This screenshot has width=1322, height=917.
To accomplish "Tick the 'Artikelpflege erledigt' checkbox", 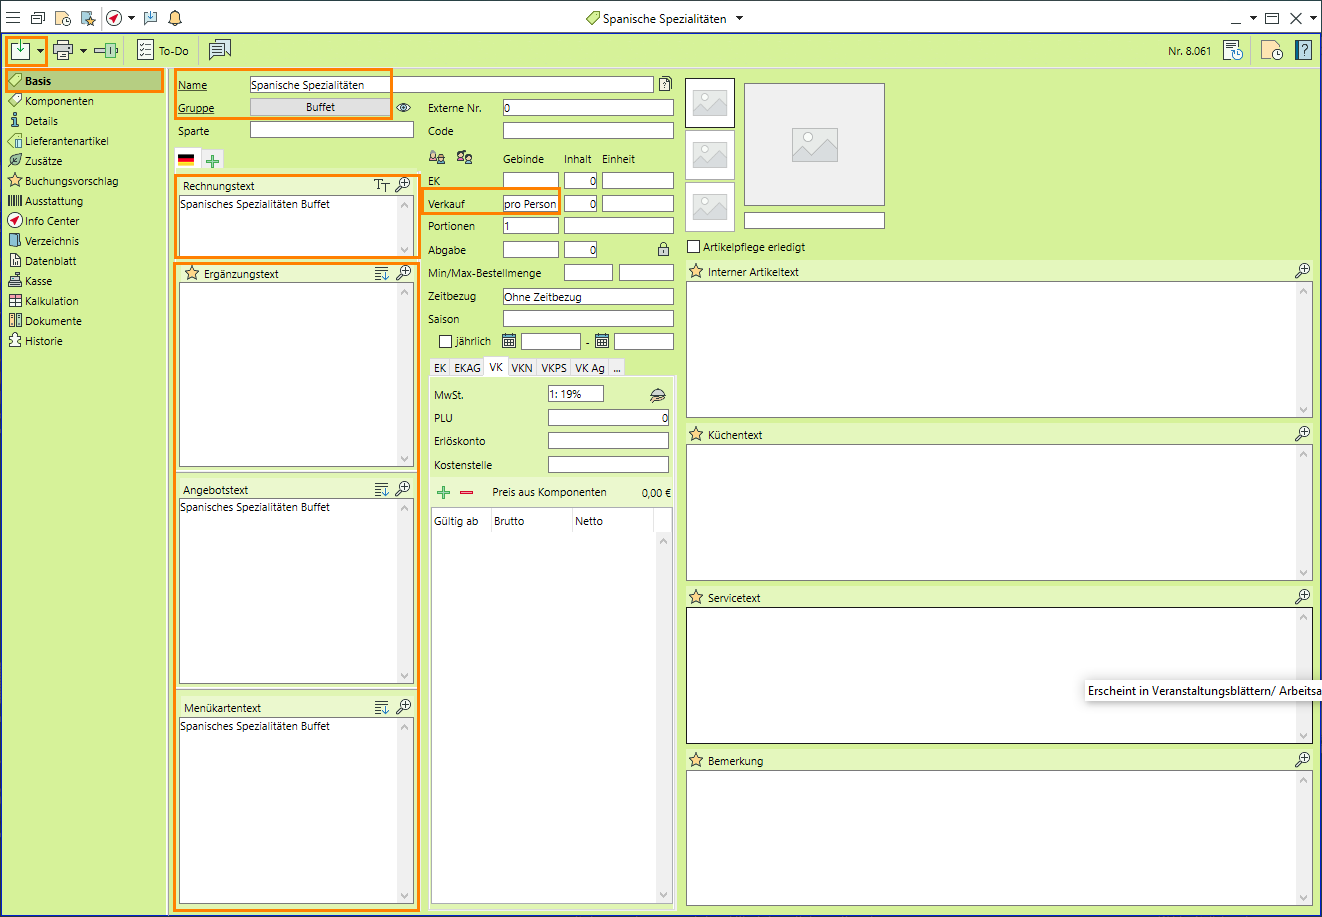I will [x=694, y=247].
